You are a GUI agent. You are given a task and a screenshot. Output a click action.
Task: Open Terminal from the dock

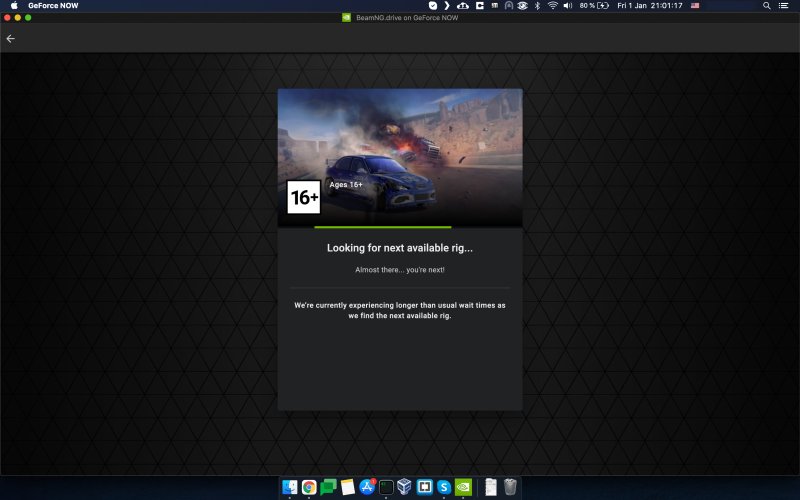386,487
